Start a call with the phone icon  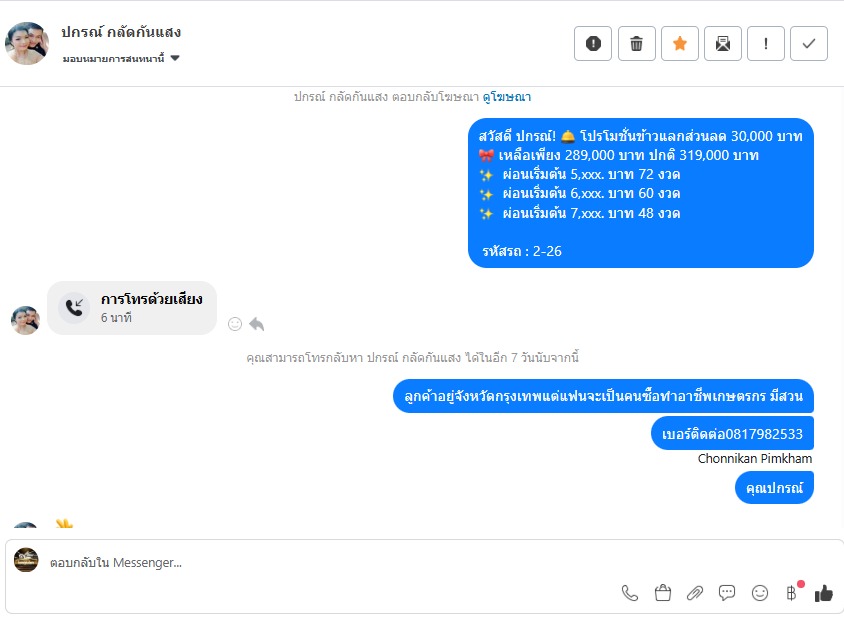pos(630,593)
